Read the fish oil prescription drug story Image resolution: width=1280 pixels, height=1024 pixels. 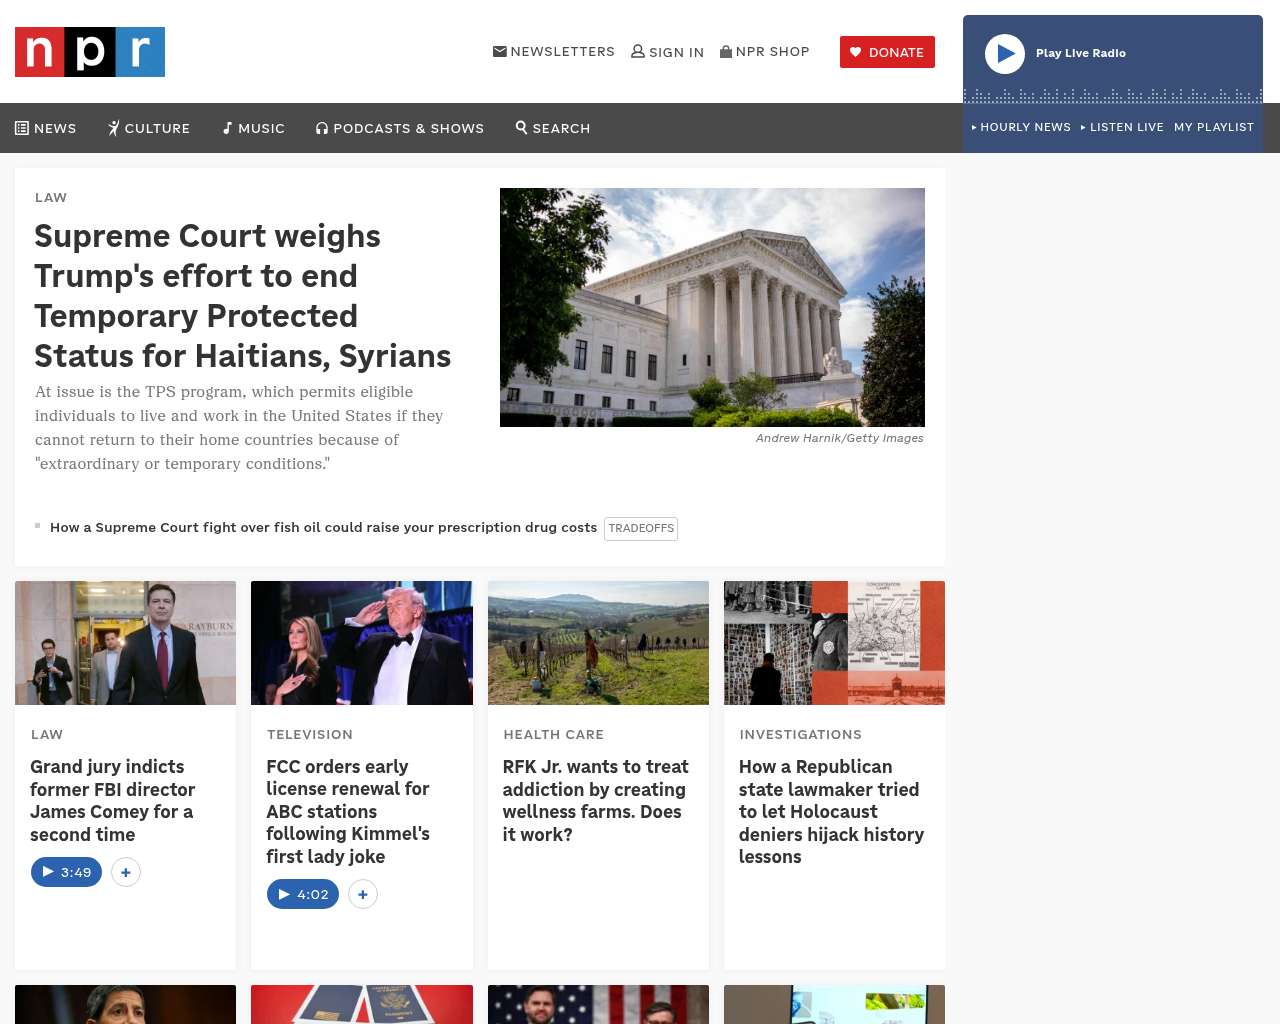point(323,527)
